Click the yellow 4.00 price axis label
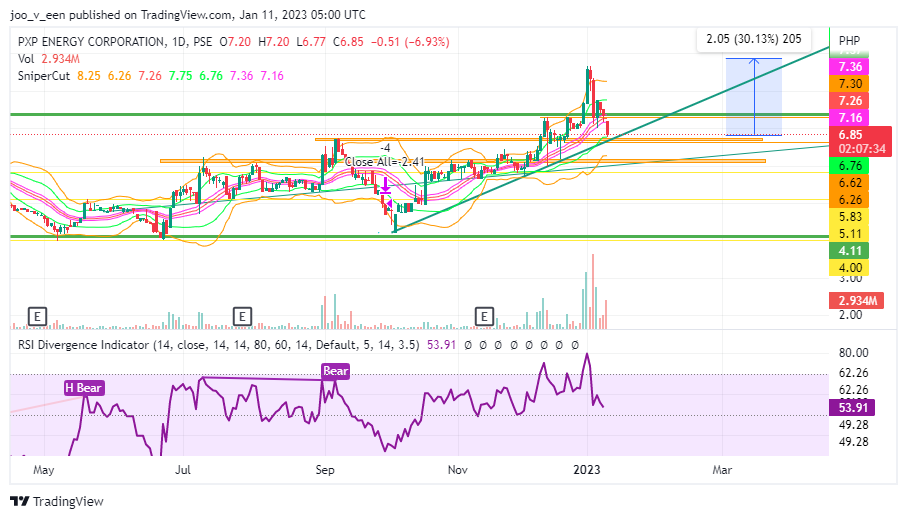907x519 pixels. [850, 268]
